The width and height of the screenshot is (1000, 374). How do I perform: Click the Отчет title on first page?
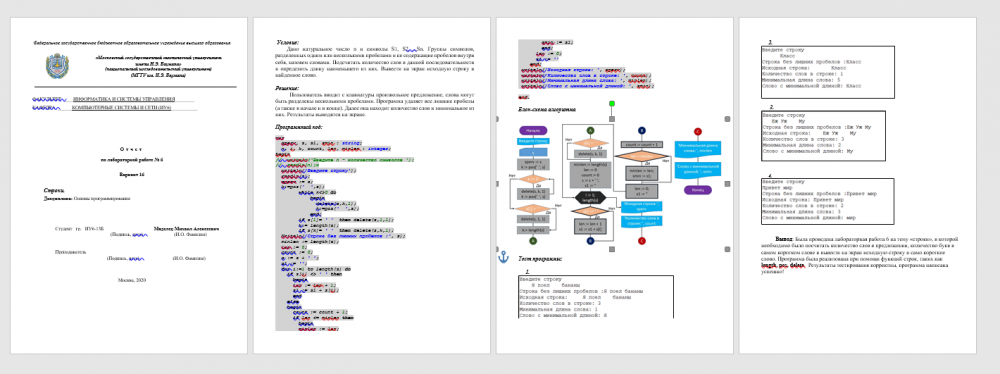128,146
